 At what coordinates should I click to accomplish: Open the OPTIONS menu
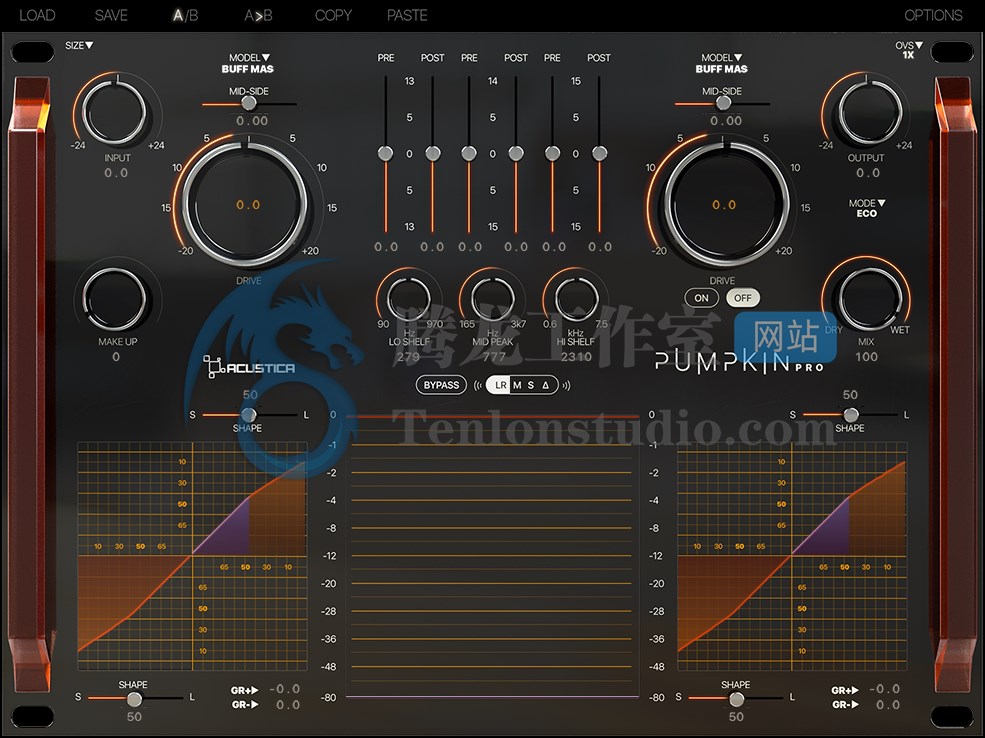(x=933, y=15)
